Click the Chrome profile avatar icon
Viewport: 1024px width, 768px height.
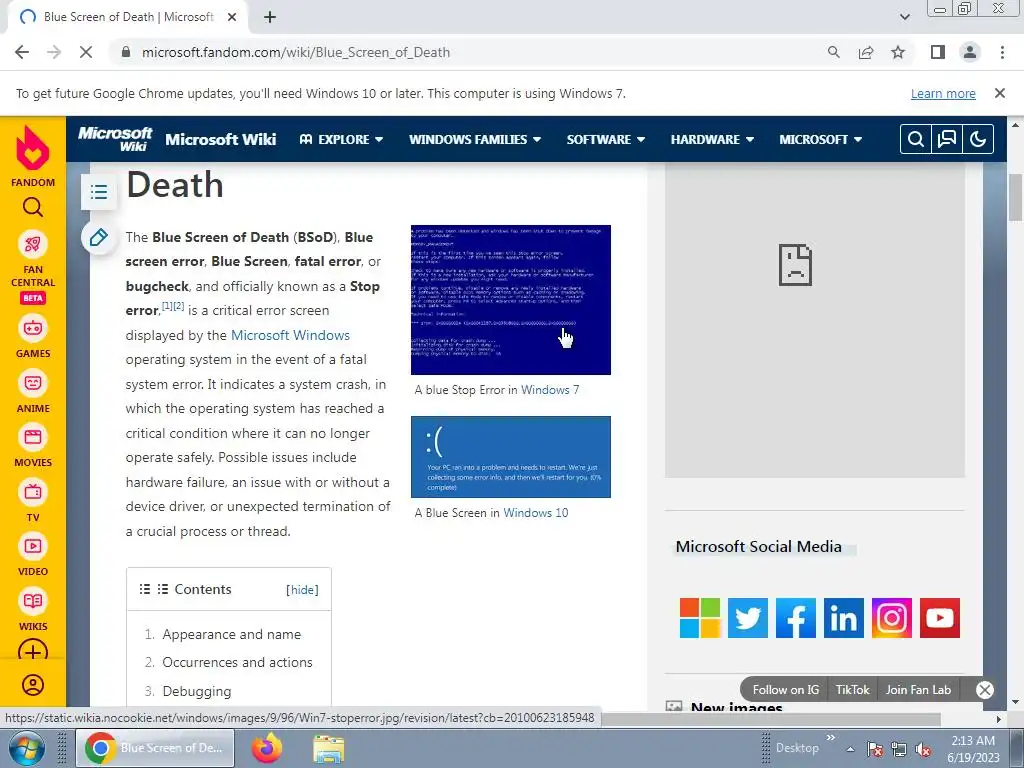click(970, 52)
